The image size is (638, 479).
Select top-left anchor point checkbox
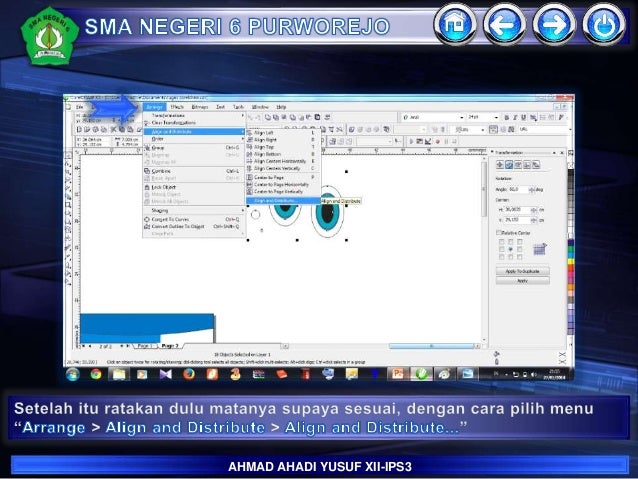(x=501, y=242)
